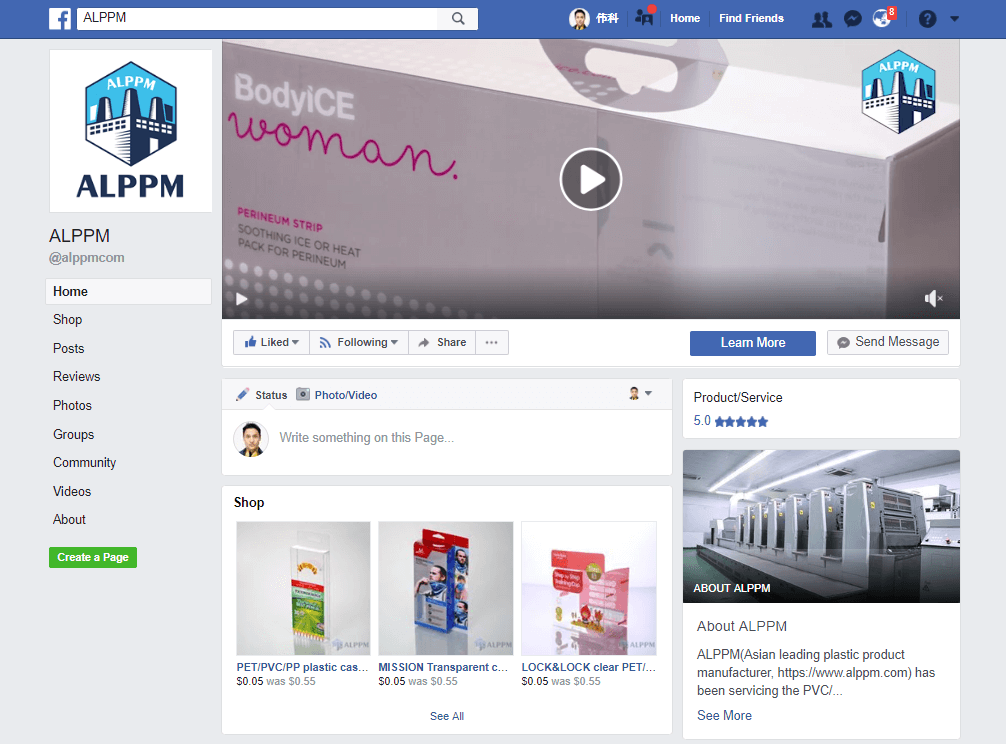The width and height of the screenshot is (1006, 744).
Task: Click the 5.0 star rating
Action: pyautogui.click(x=731, y=421)
